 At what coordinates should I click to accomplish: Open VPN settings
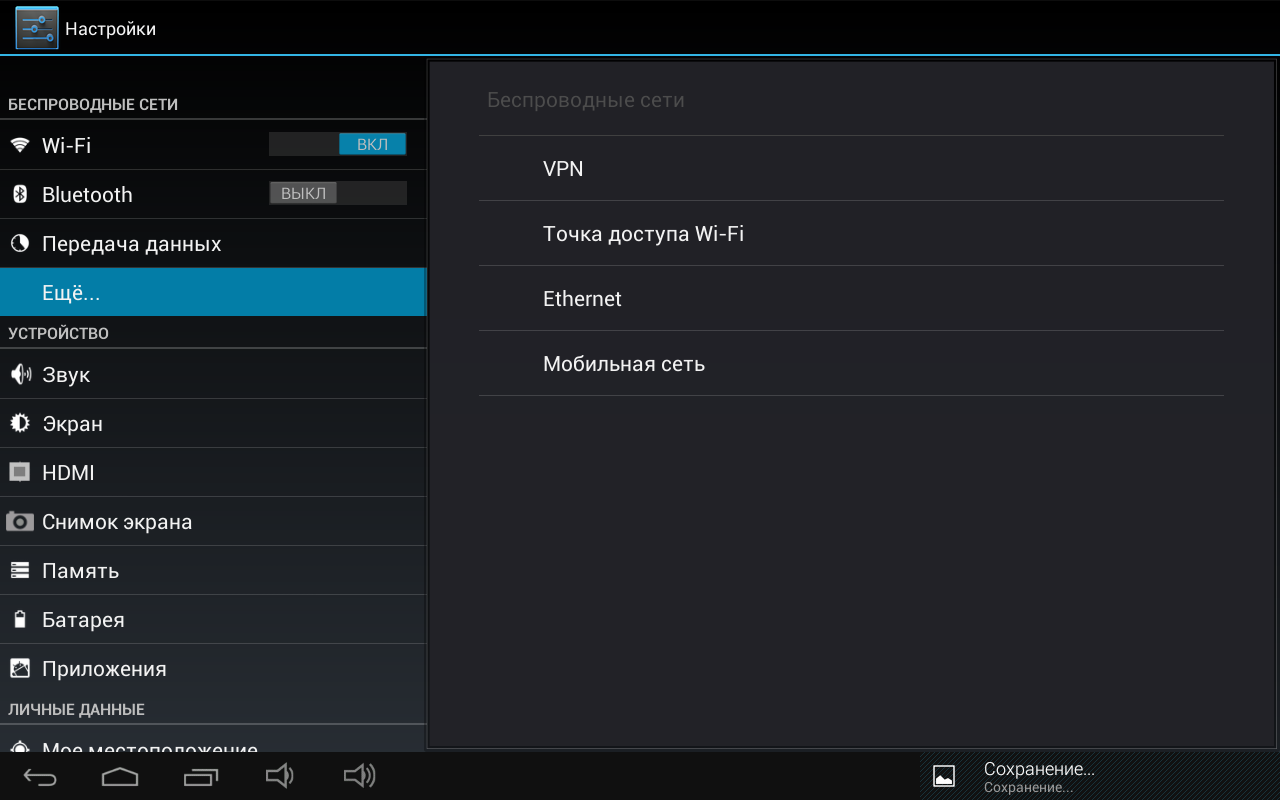(563, 169)
